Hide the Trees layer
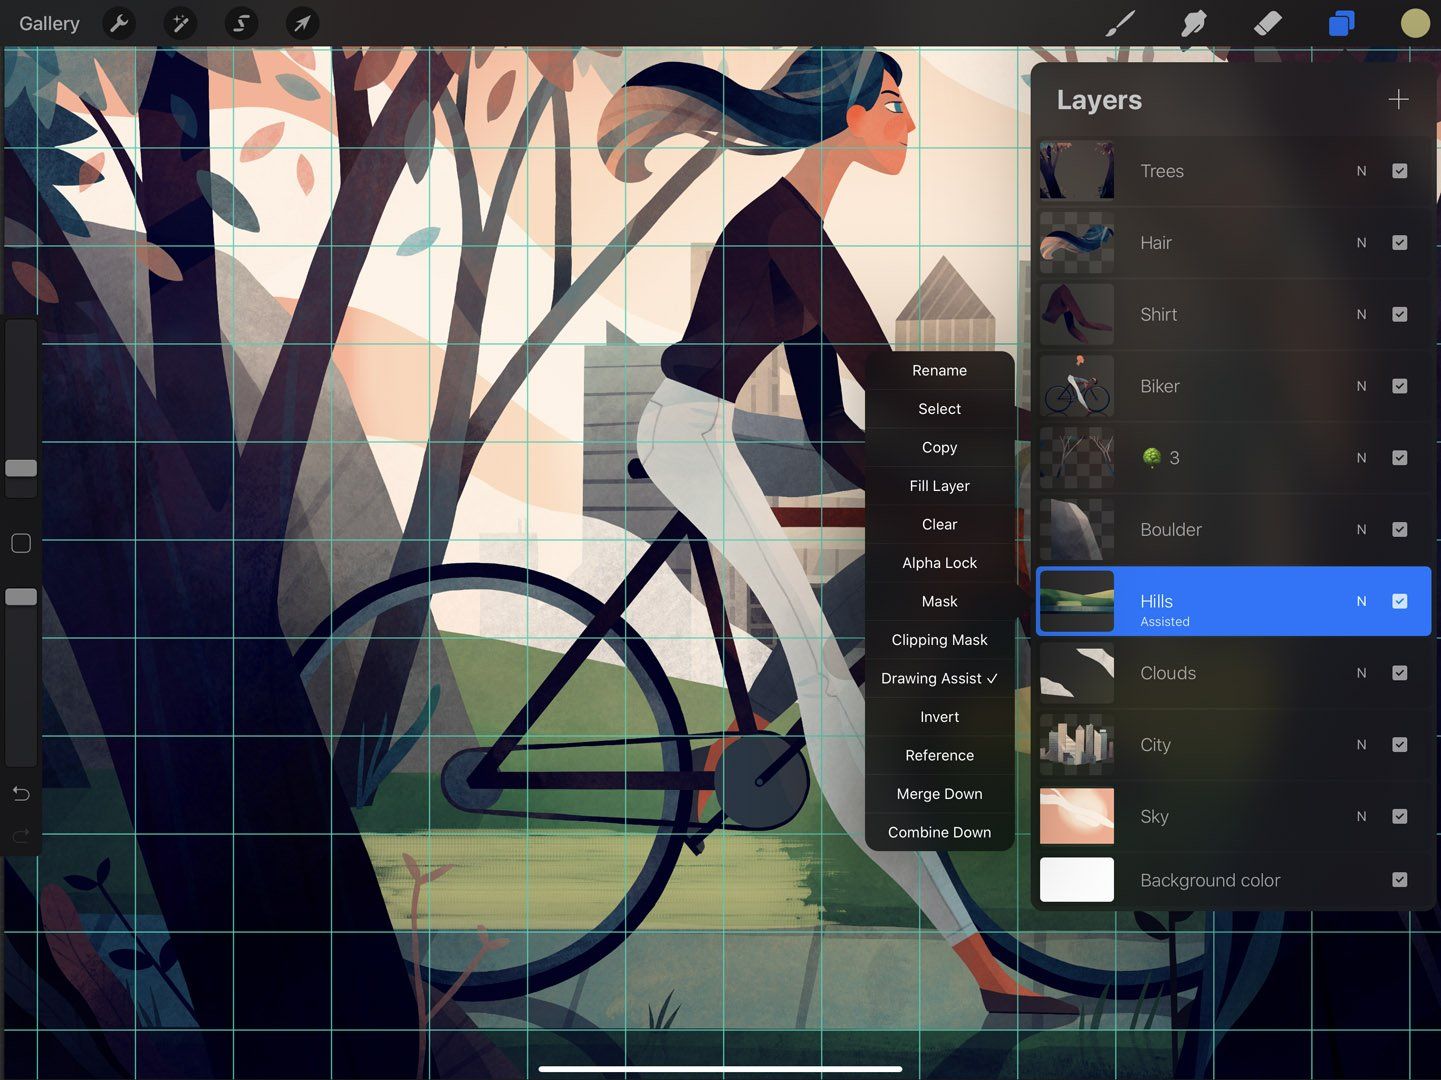Screen dimensions: 1441x1080 click(1399, 171)
